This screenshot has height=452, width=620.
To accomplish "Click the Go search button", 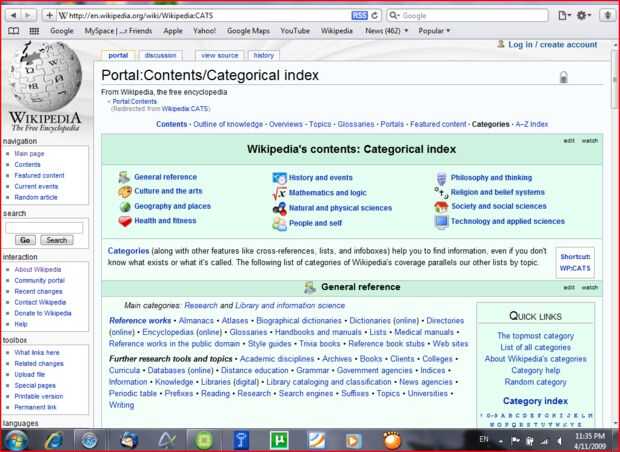I will [25, 240].
